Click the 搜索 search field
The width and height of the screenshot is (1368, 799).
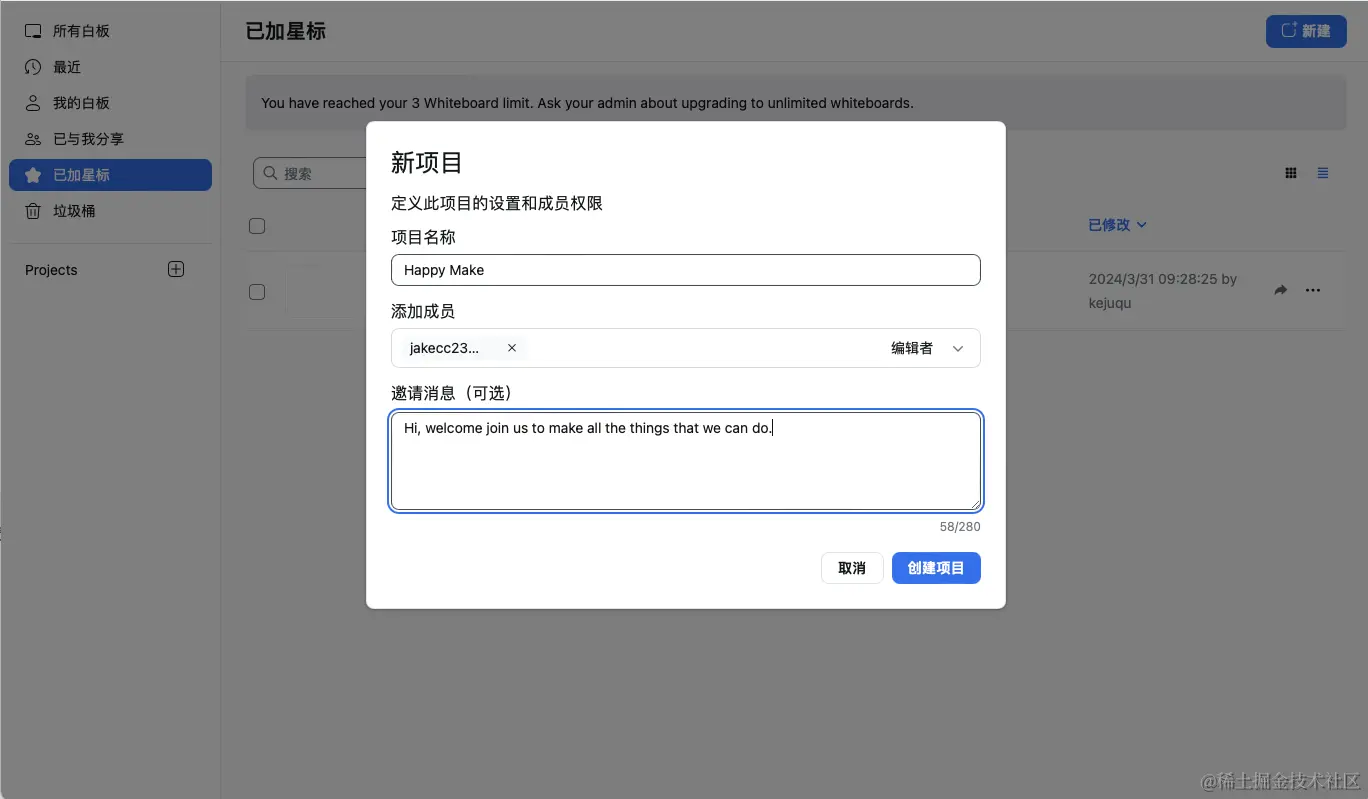coord(310,173)
